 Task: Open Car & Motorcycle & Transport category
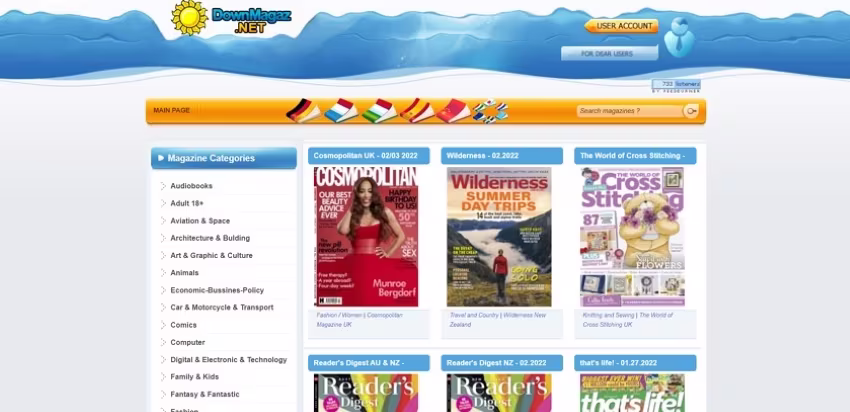tap(222, 307)
